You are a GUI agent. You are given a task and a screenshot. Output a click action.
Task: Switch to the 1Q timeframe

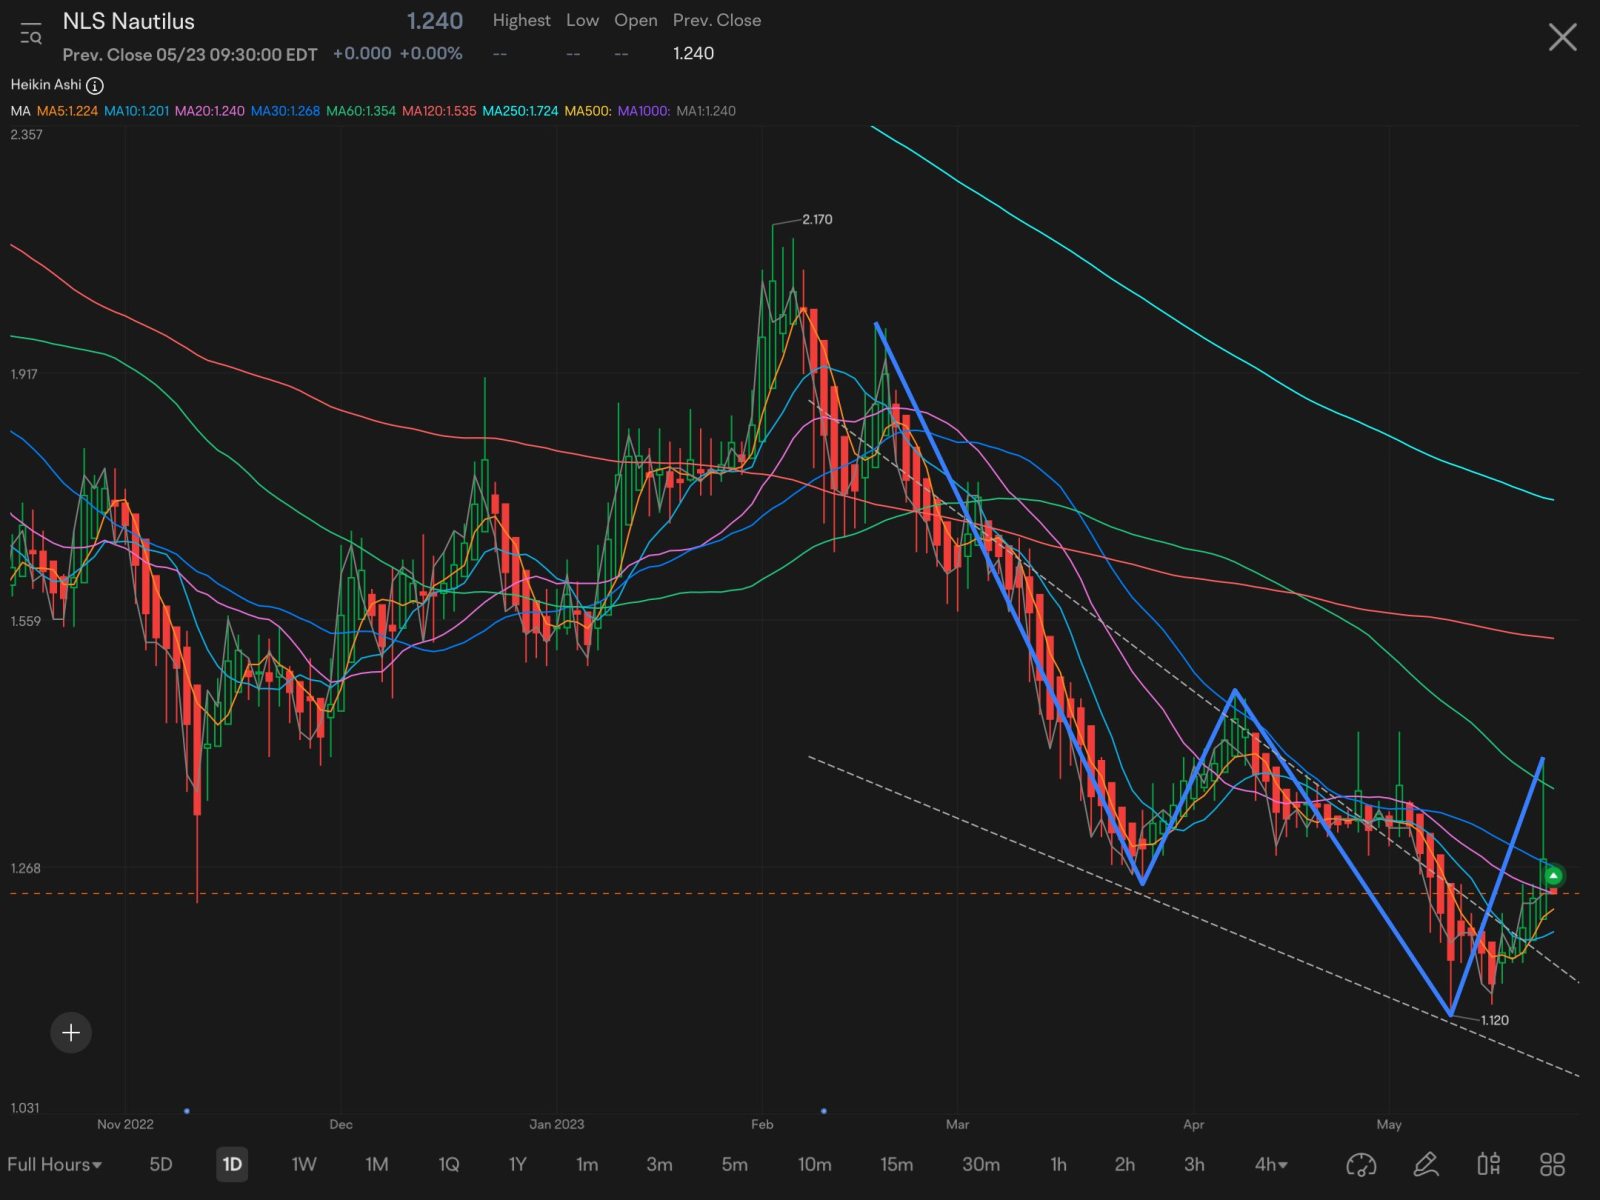448,1164
